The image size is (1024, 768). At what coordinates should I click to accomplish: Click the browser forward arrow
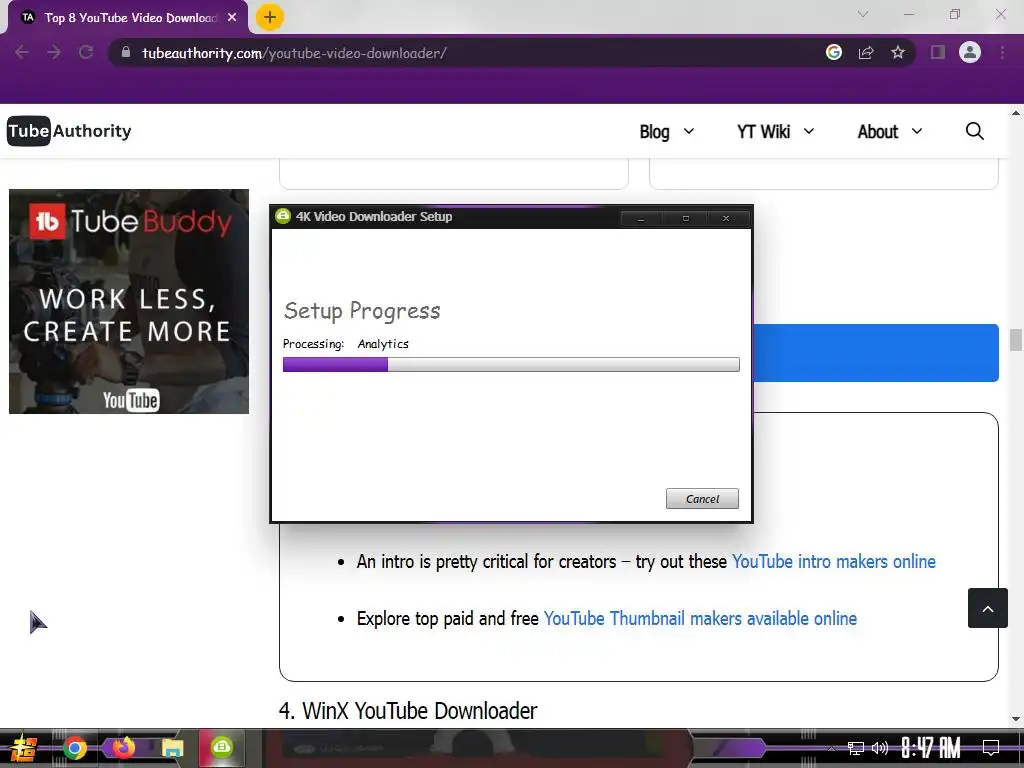tap(54, 52)
